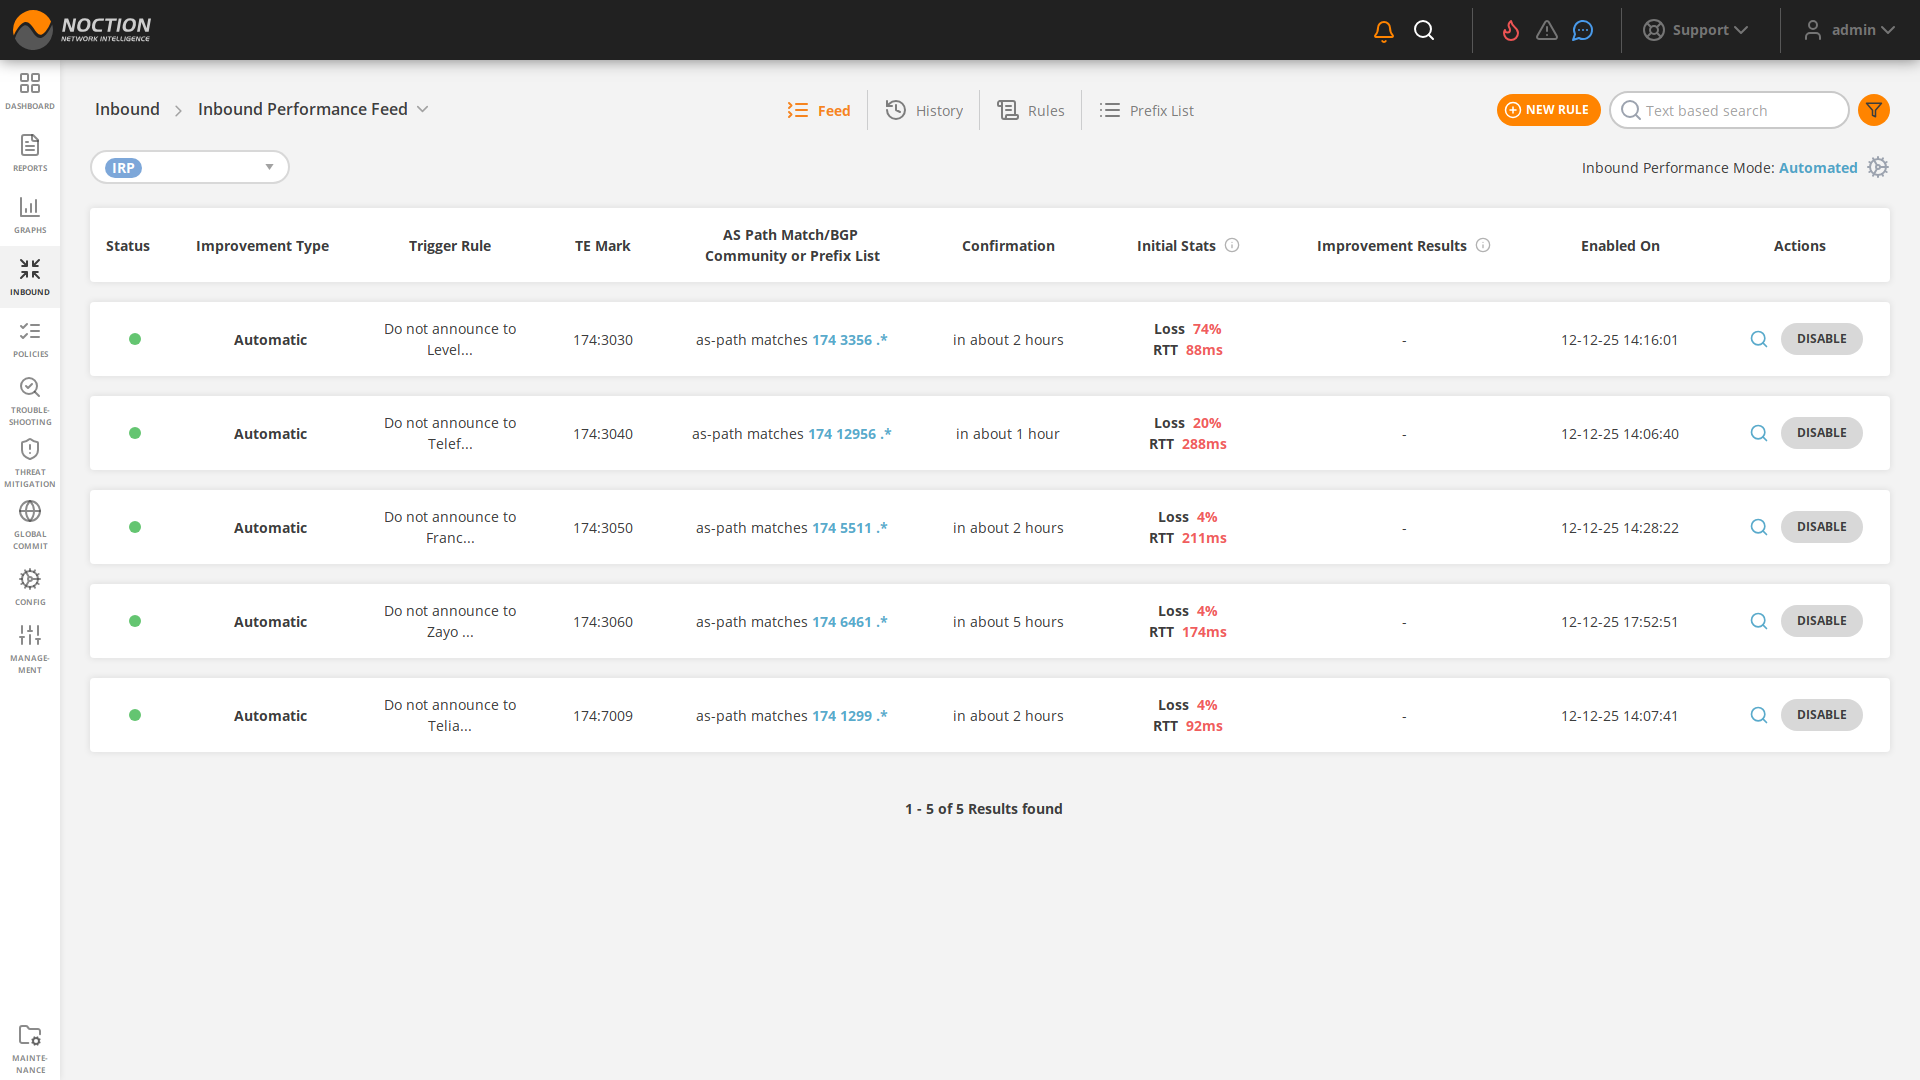Open the Graphs section in the sidebar
1920x1080 pixels.
30,214
